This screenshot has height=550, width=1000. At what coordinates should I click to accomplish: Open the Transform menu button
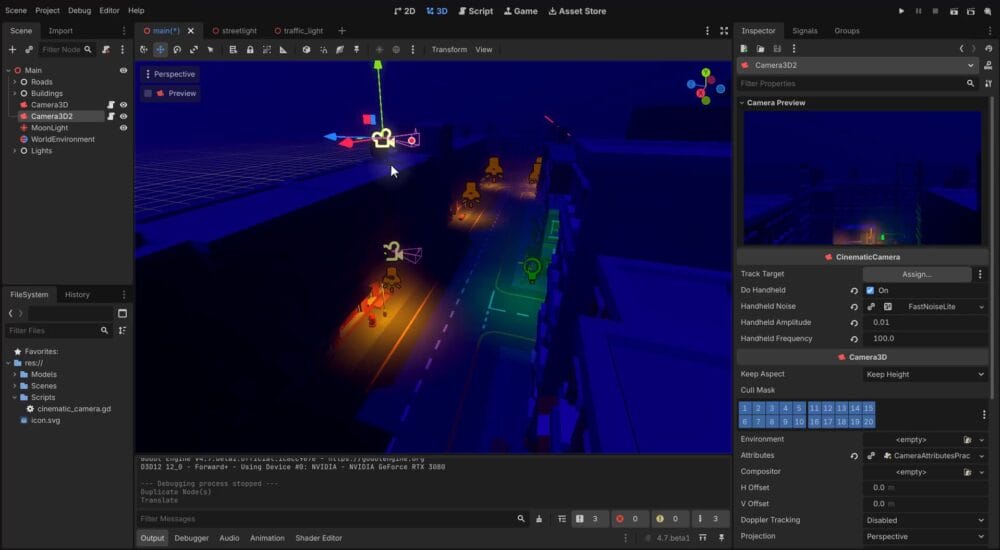pyautogui.click(x=449, y=49)
